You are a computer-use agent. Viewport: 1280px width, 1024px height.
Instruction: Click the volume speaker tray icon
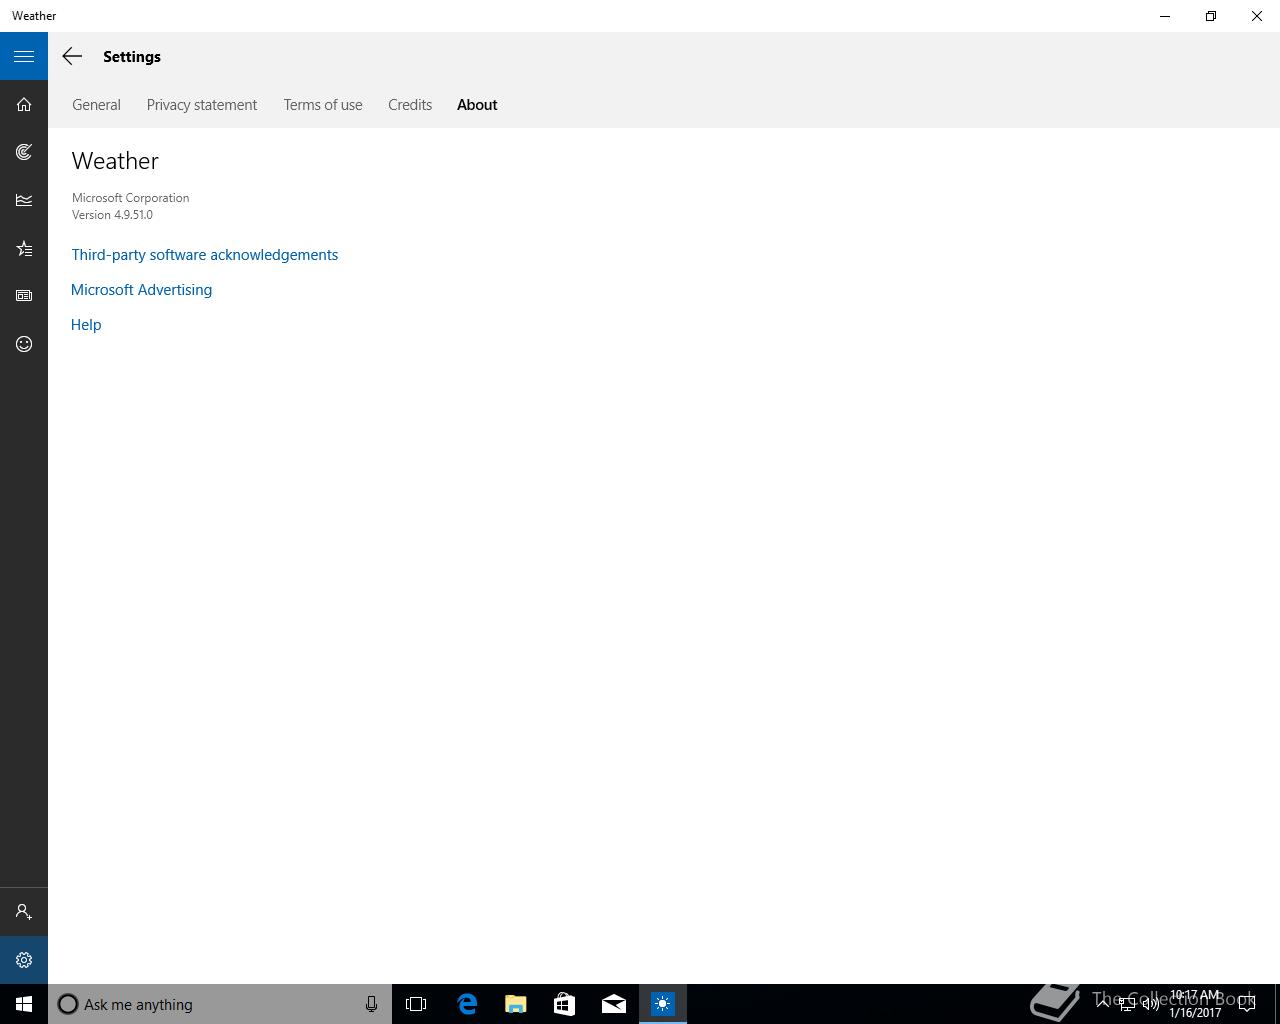coord(1151,1004)
